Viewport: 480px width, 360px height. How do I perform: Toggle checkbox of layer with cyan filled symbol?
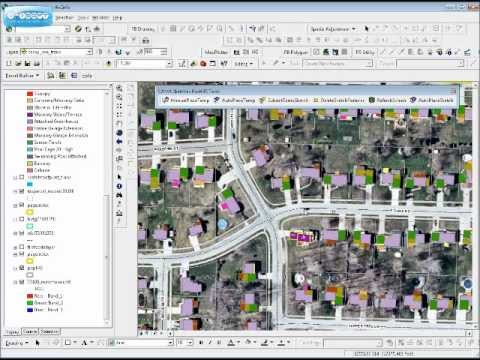22,177
